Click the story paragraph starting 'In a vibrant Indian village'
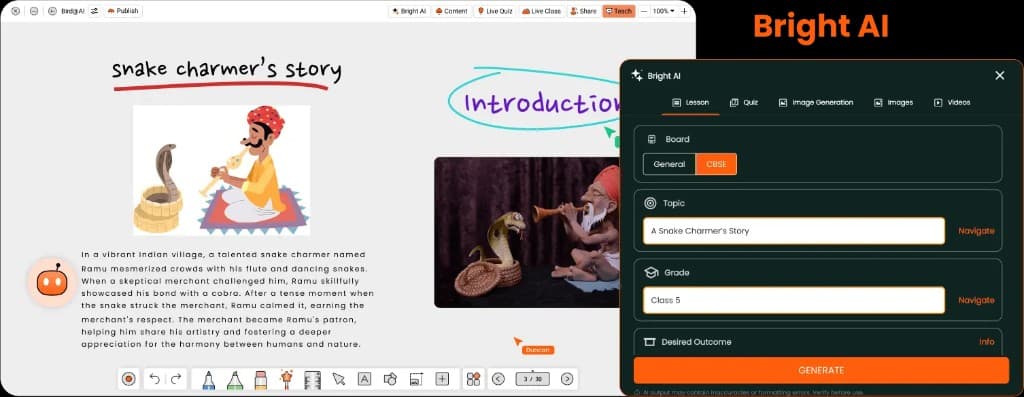Viewport: 1024px width, 397px height. coord(227,299)
